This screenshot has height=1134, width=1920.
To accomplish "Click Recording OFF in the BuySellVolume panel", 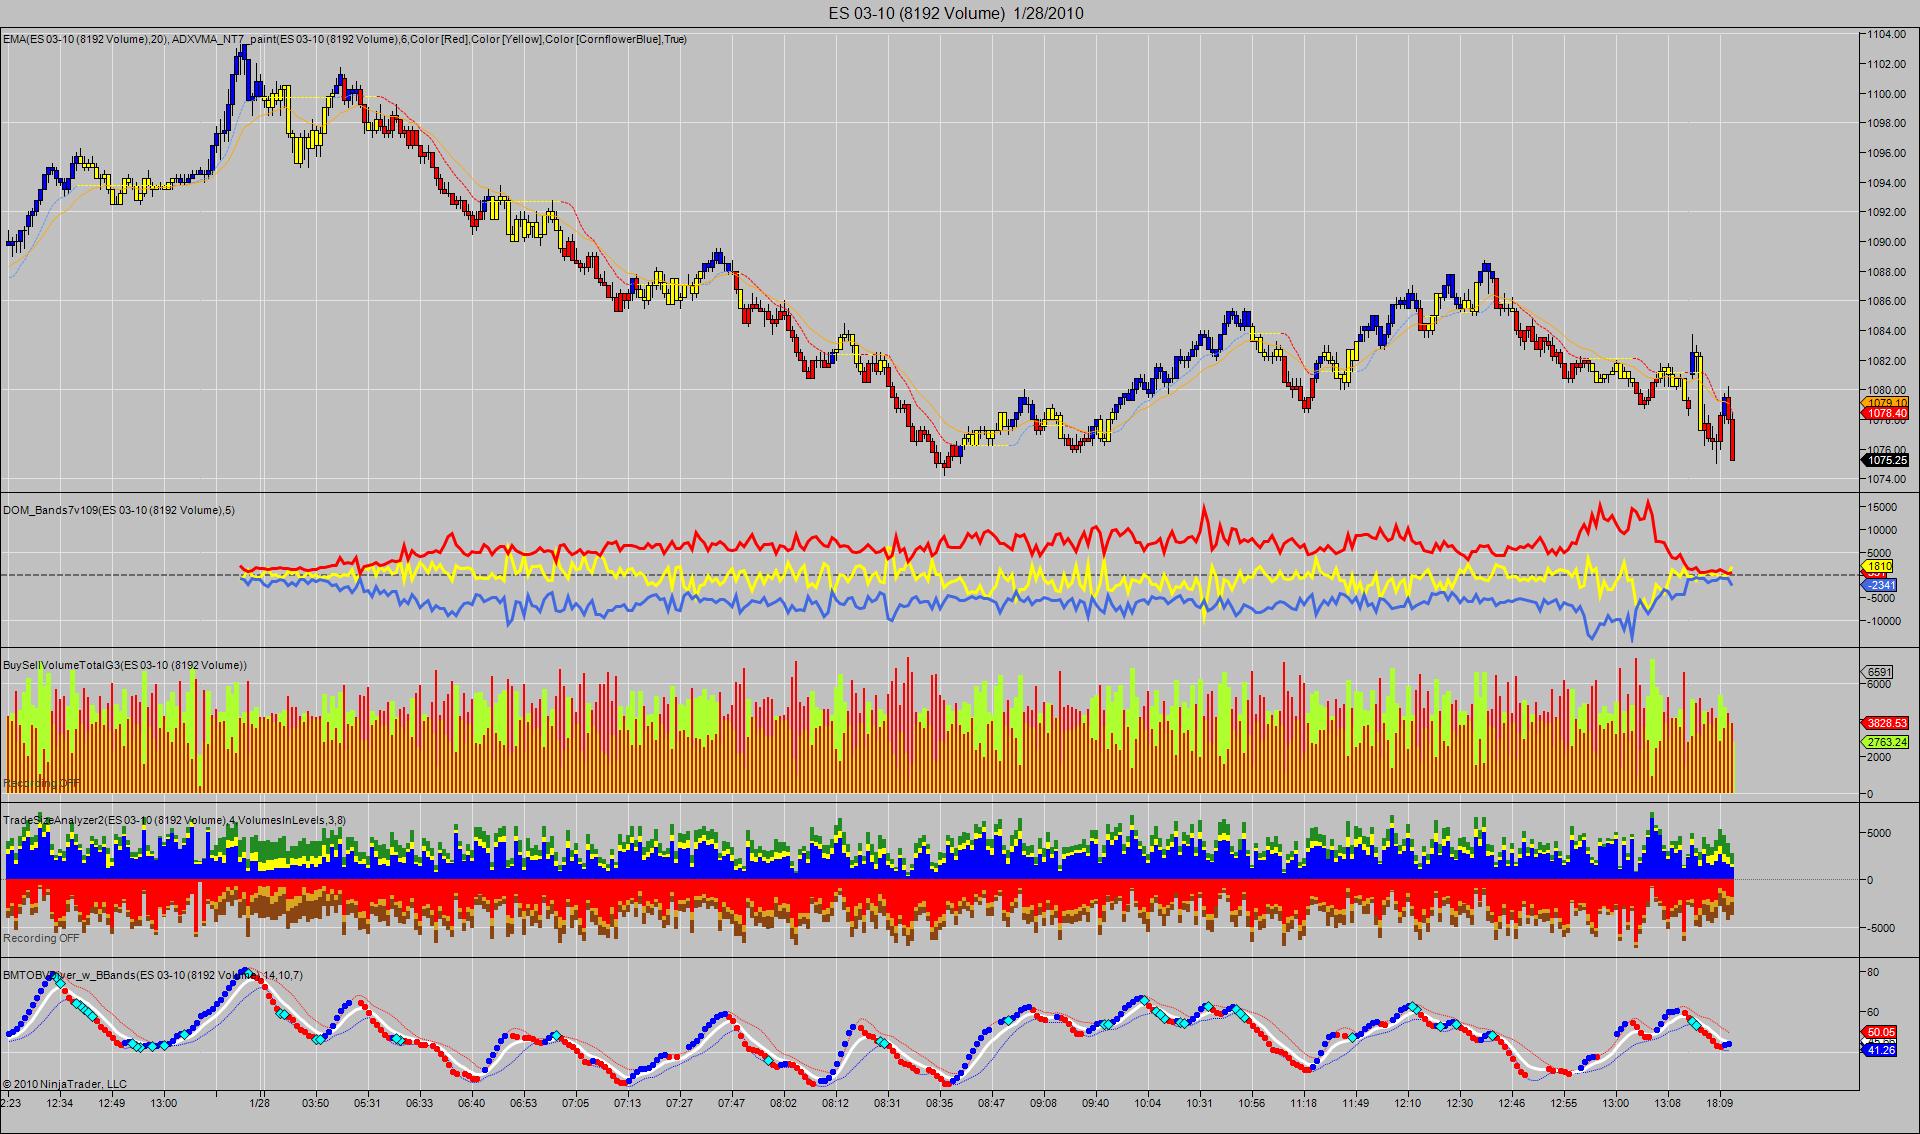I will (x=42, y=783).
